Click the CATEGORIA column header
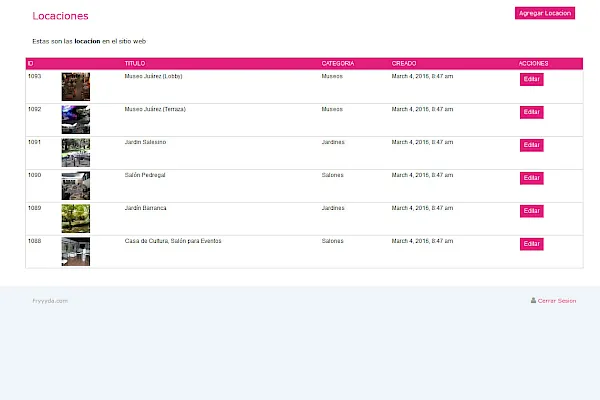The image size is (600, 400). [338, 64]
